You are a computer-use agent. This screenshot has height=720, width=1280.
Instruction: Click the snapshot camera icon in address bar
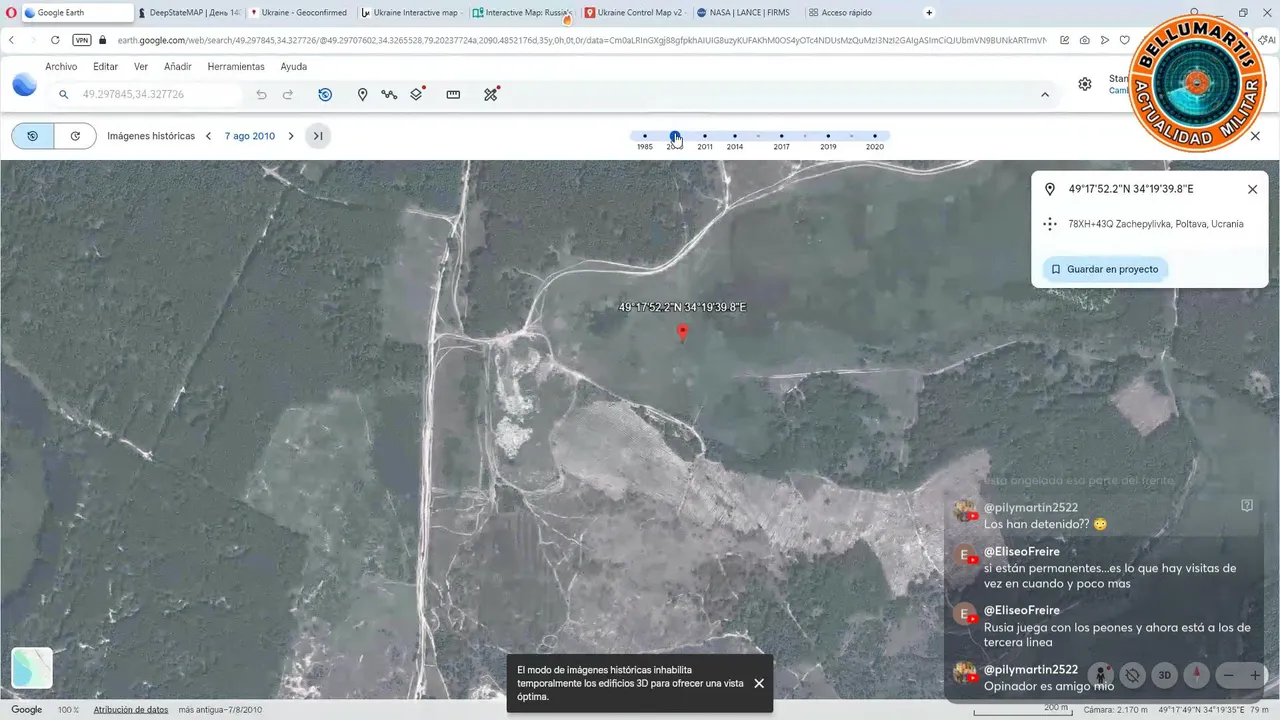(x=1085, y=40)
